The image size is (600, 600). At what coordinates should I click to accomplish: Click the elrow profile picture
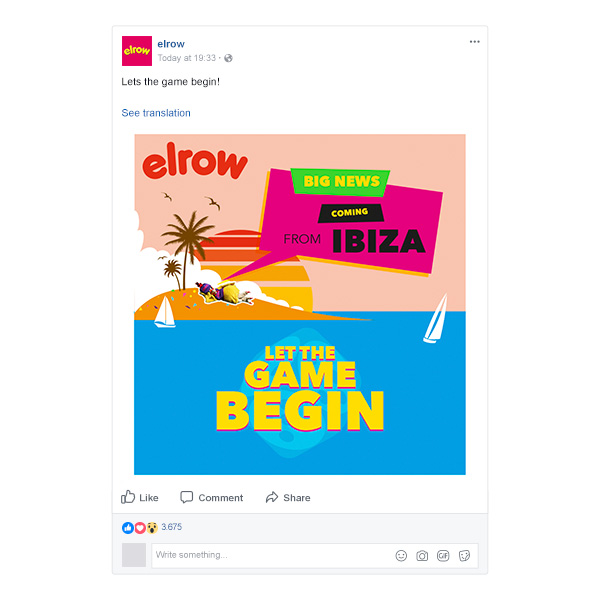[x=137, y=51]
